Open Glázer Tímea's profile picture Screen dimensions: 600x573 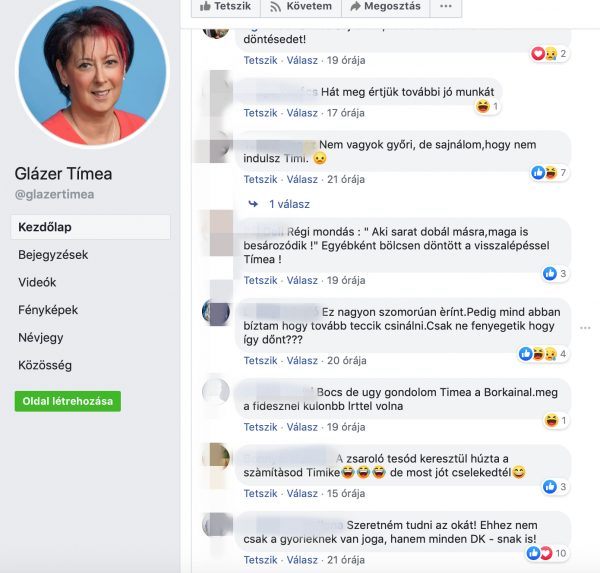pos(92,71)
